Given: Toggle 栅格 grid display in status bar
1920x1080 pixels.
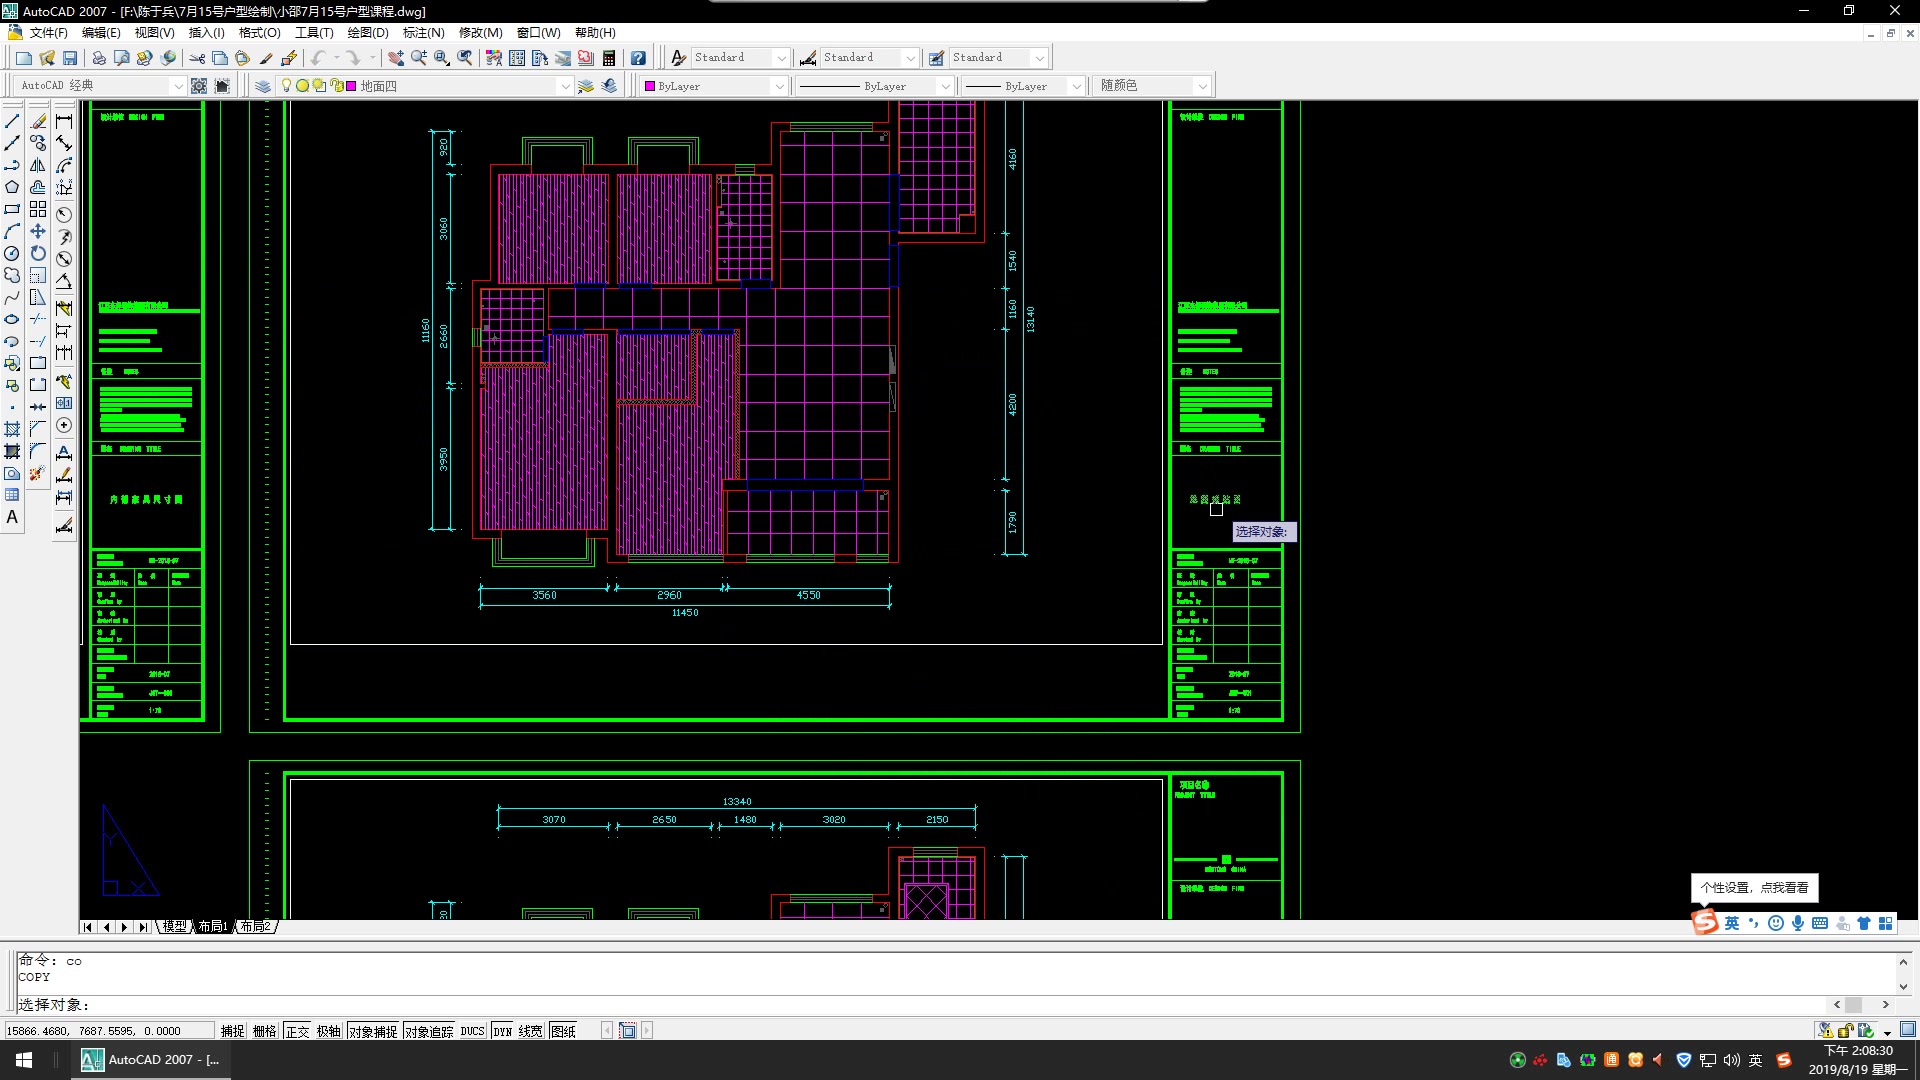Looking at the screenshot, I should (265, 1031).
